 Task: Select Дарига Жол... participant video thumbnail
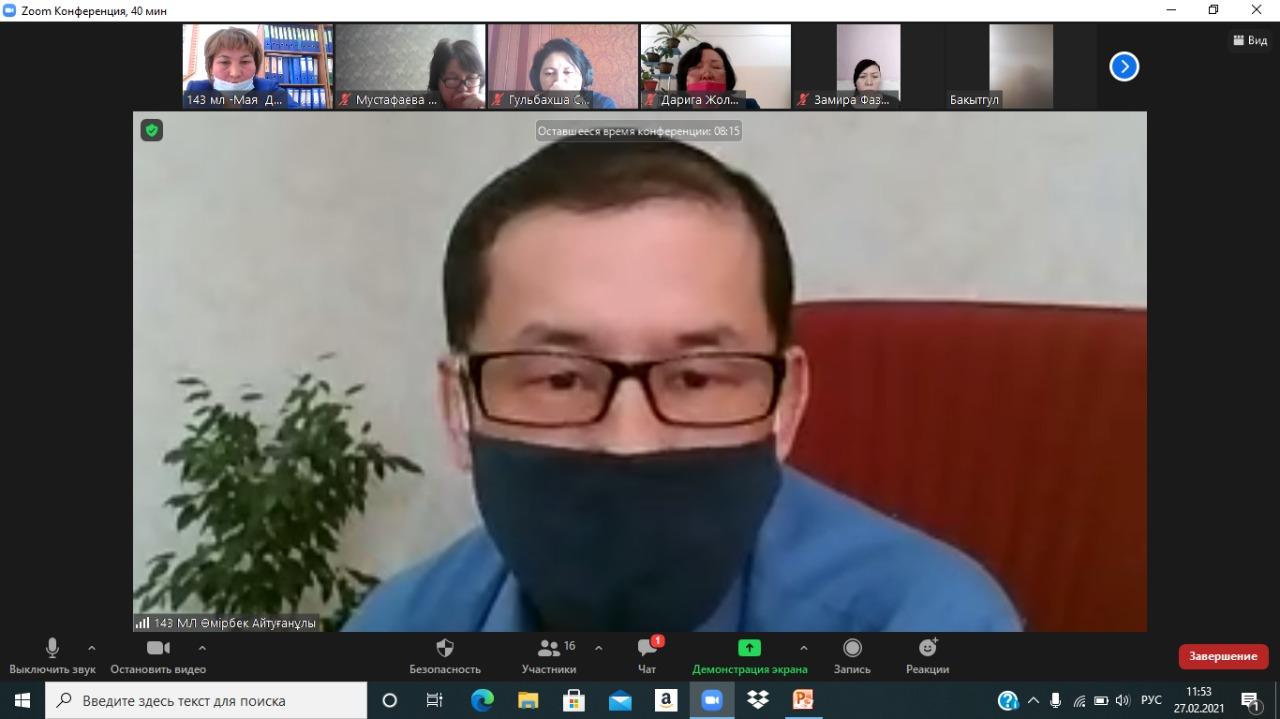pos(715,66)
